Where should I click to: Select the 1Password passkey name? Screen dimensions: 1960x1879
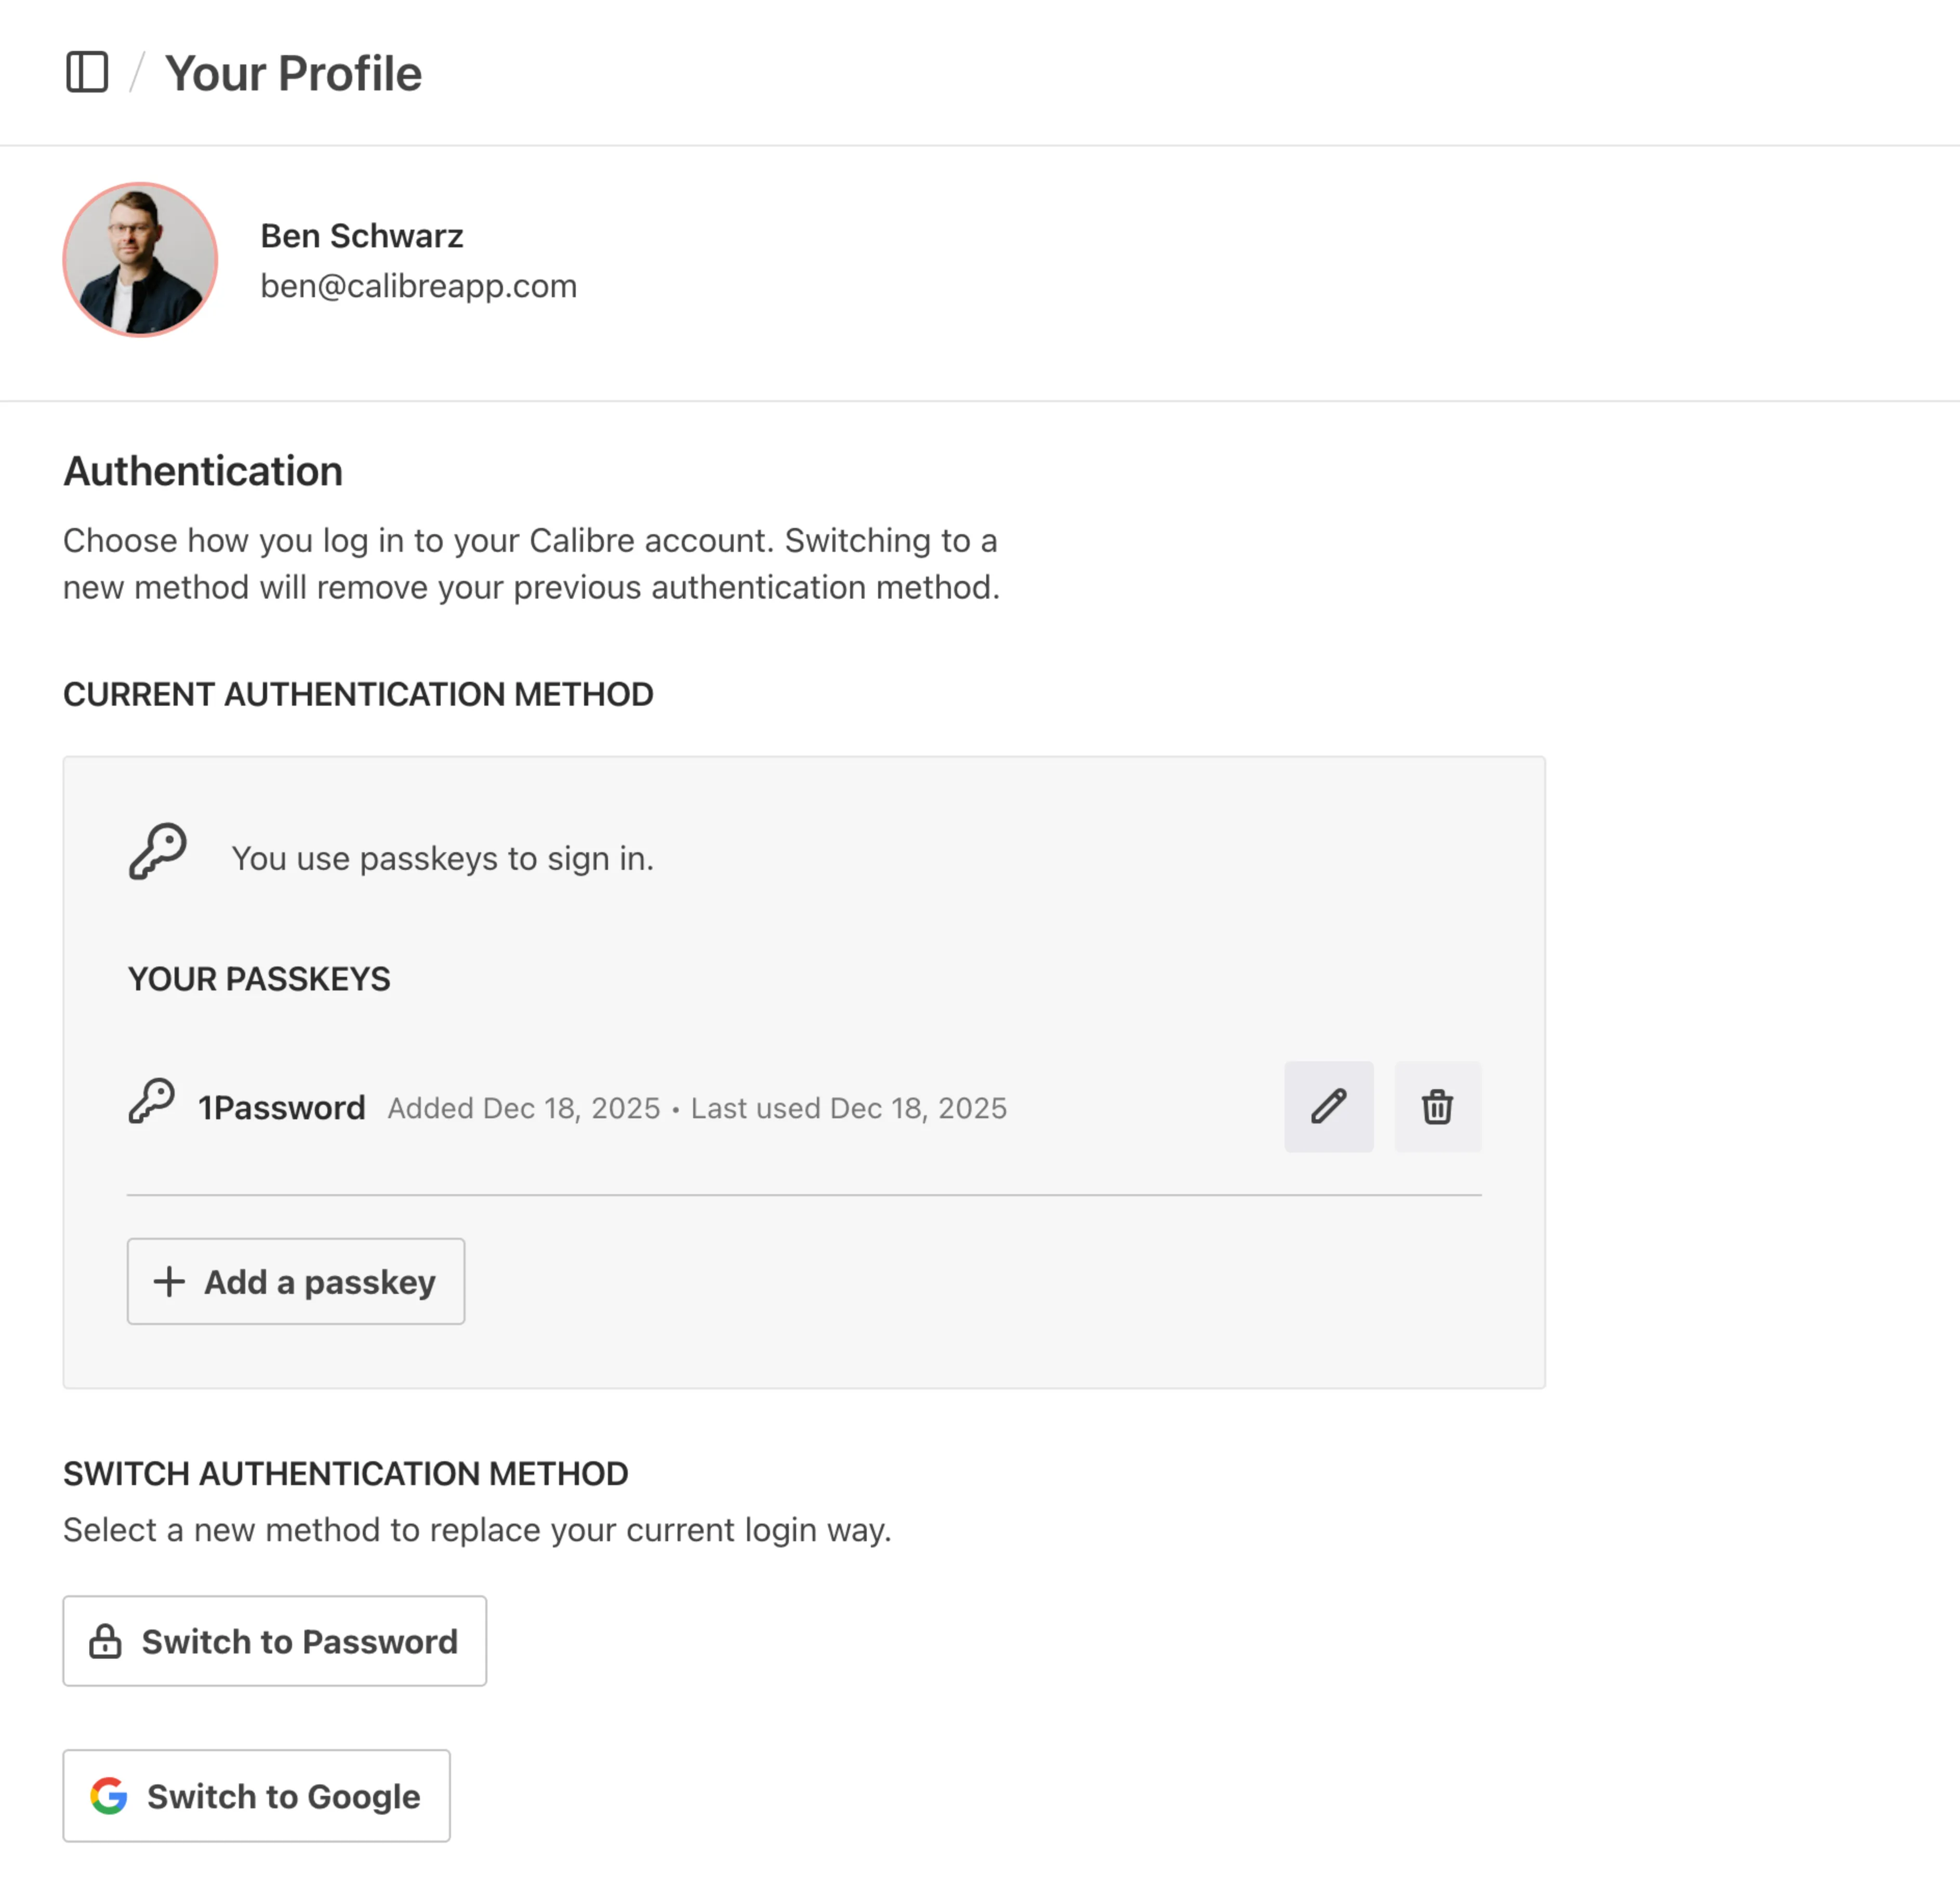(281, 1108)
